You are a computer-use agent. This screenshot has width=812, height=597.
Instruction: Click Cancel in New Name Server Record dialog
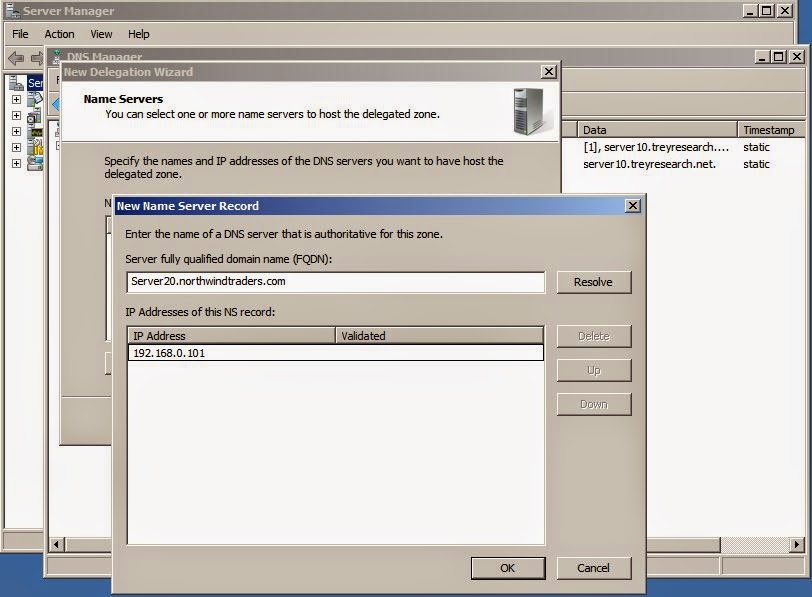click(593, 568)
